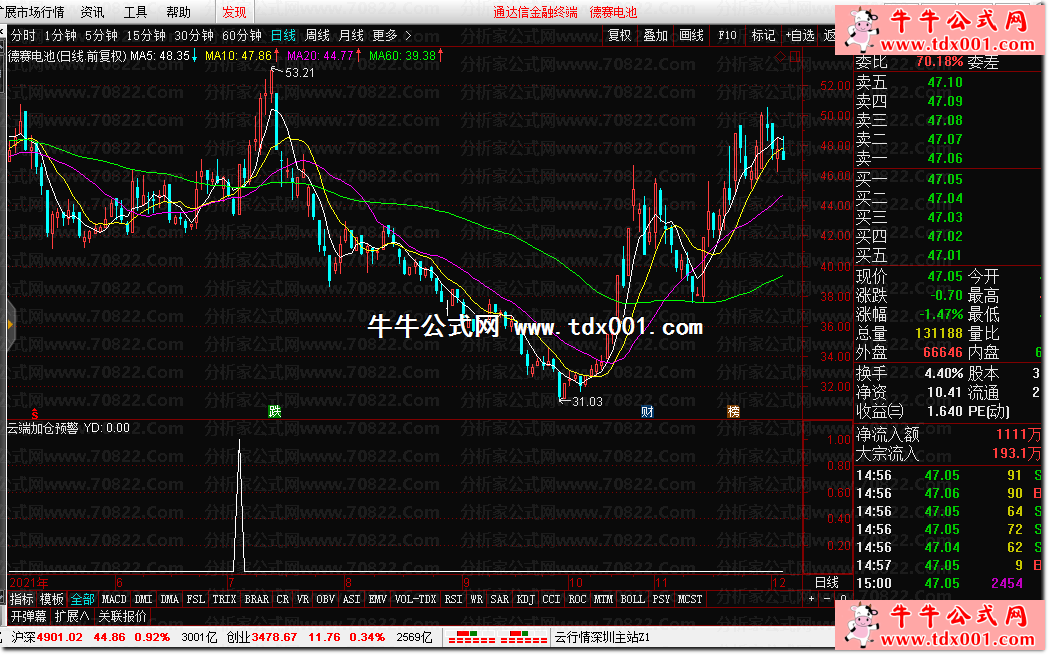
Task: Click the yellow MA10 moving average label
Action: coord(238,56)
